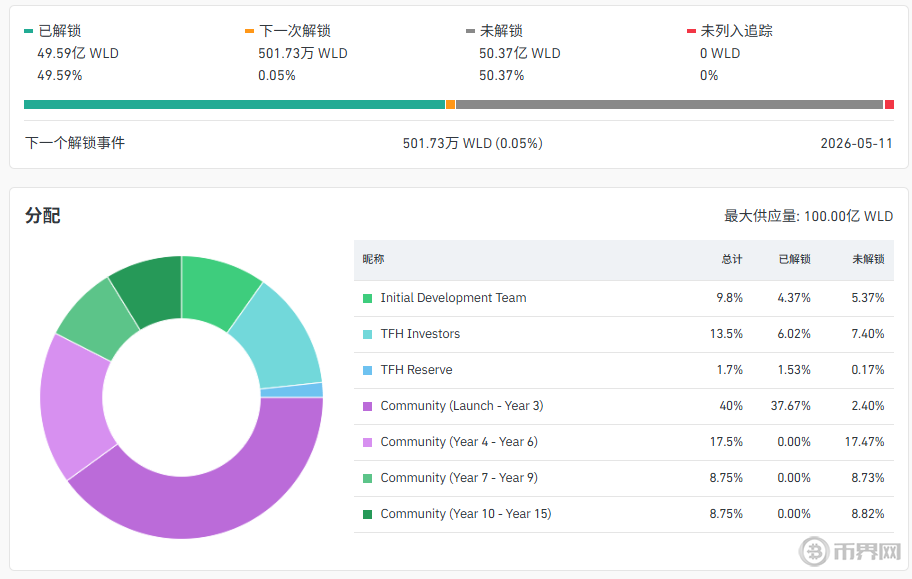
Task: Click 501.73万 WLD (0.05%) event value
Action: [x=472, y=143]
